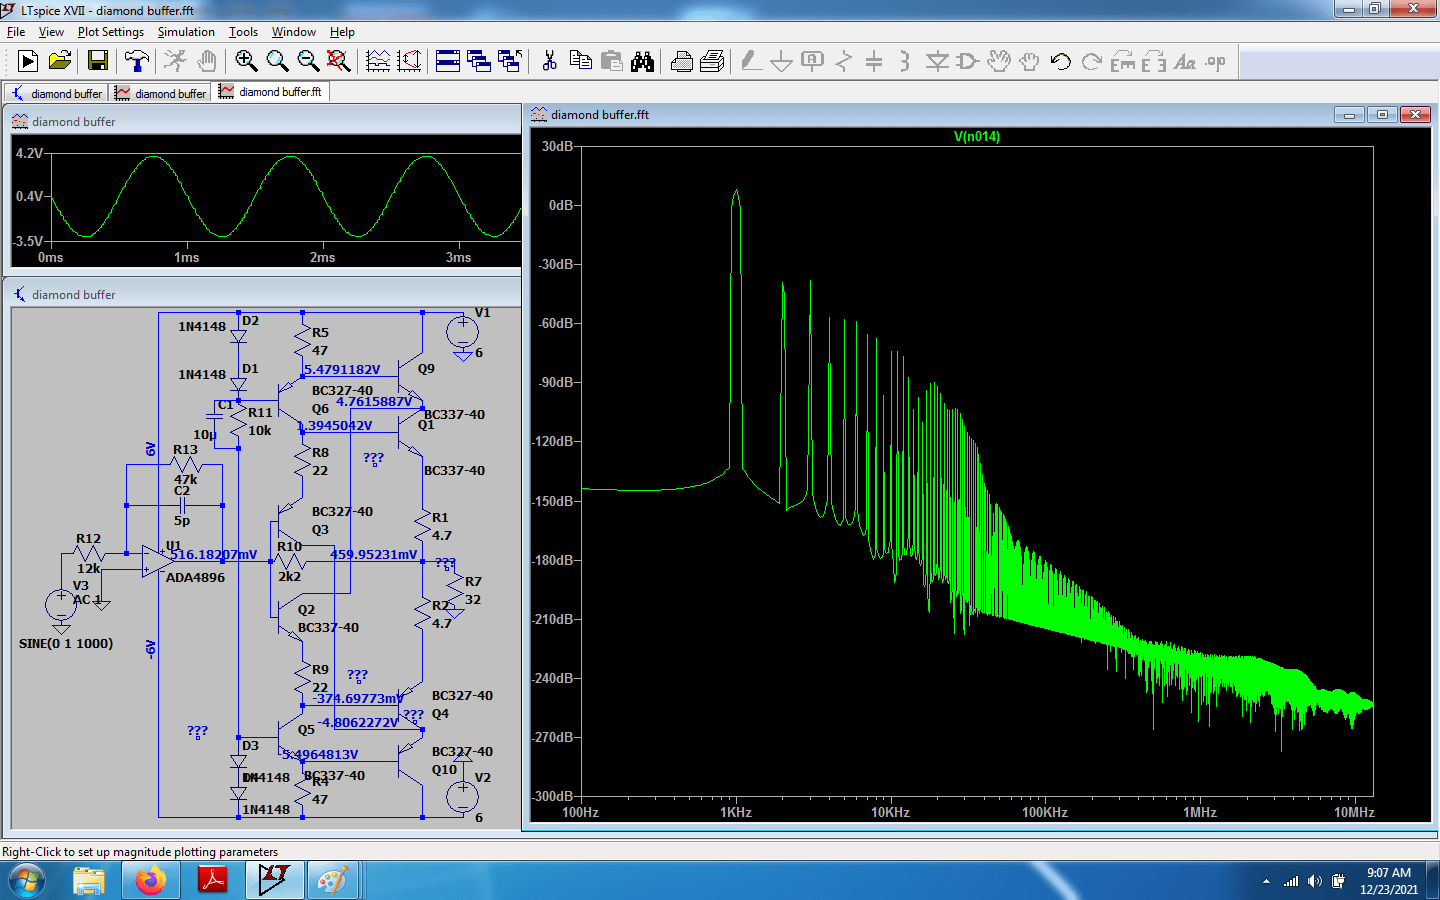This screenshot has width=1440, height=900.
Task: Click the ADA4896 op-amp label
Action: pyautogui.click(x=195, y=578)
